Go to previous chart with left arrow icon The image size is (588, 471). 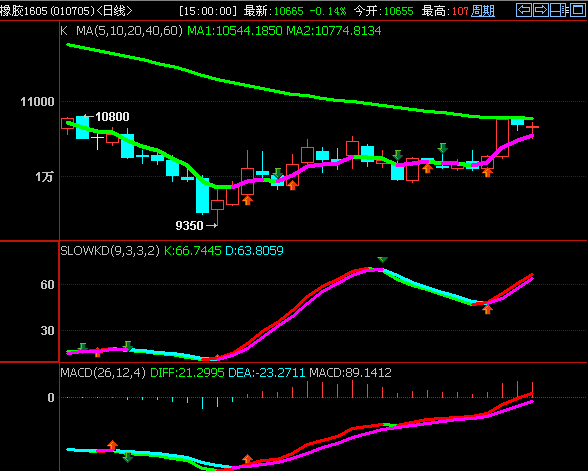[524, 10]
